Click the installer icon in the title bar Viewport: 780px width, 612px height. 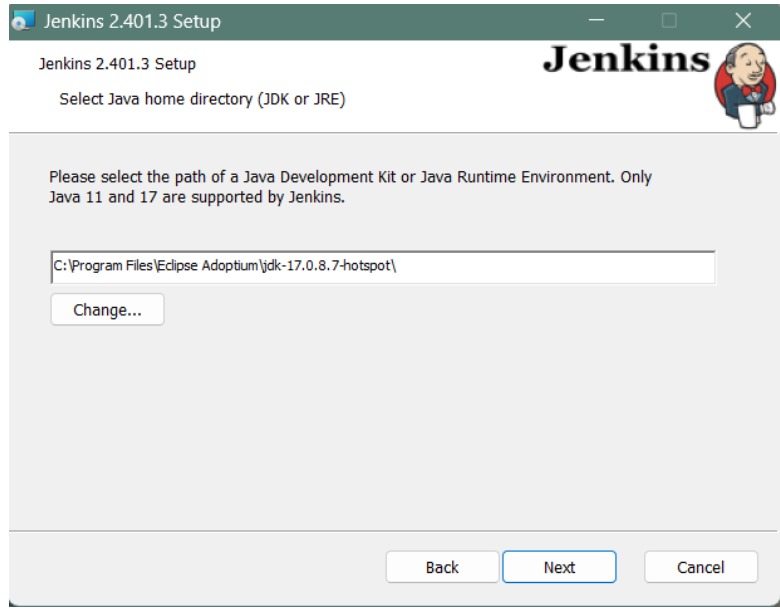23,21
